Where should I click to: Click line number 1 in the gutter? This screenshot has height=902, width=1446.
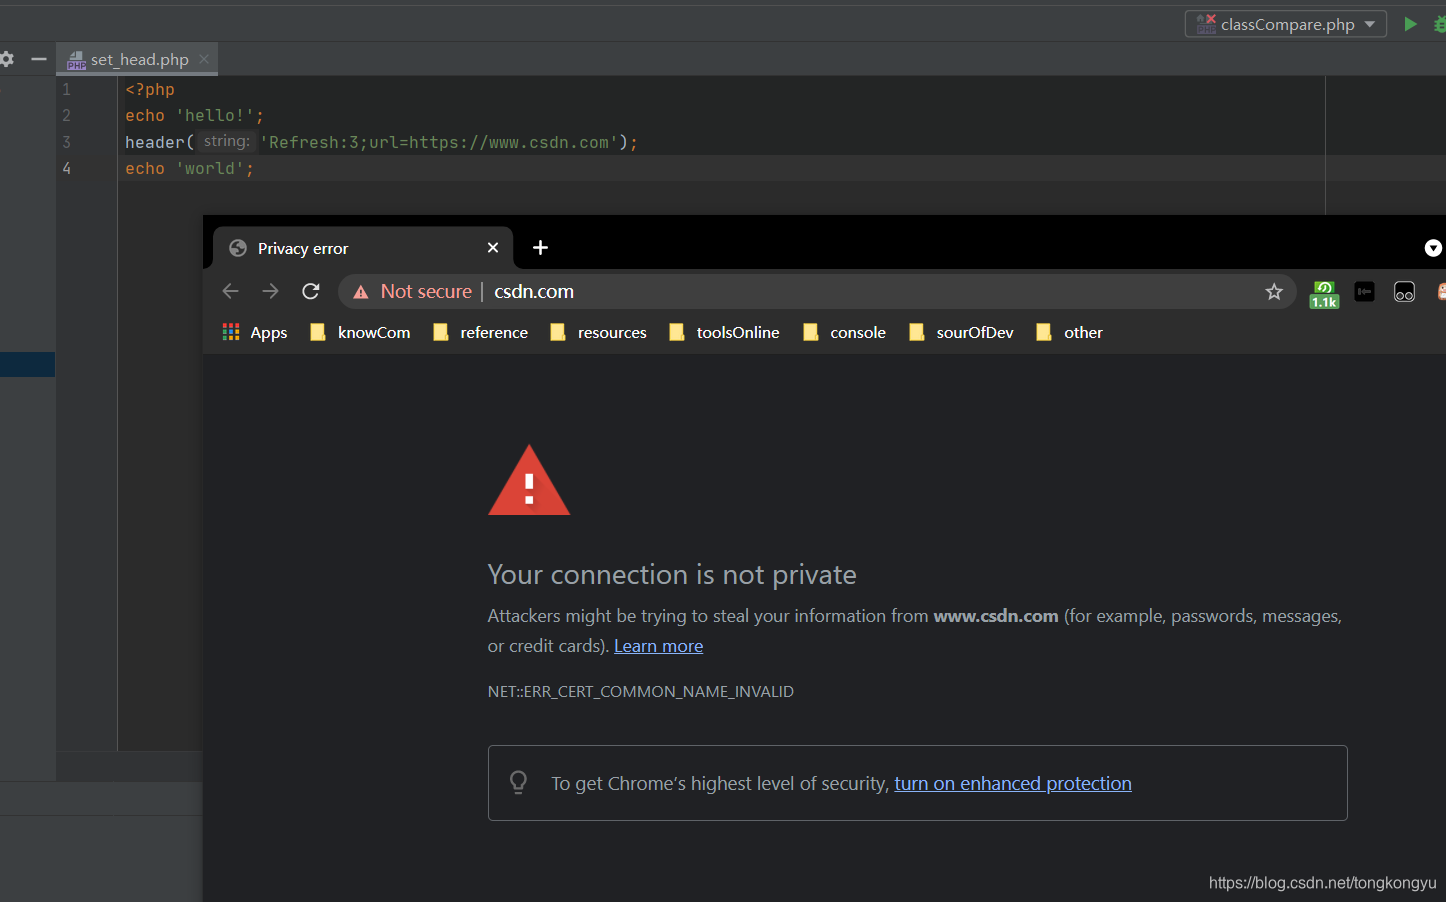click(x=66, y=89)
